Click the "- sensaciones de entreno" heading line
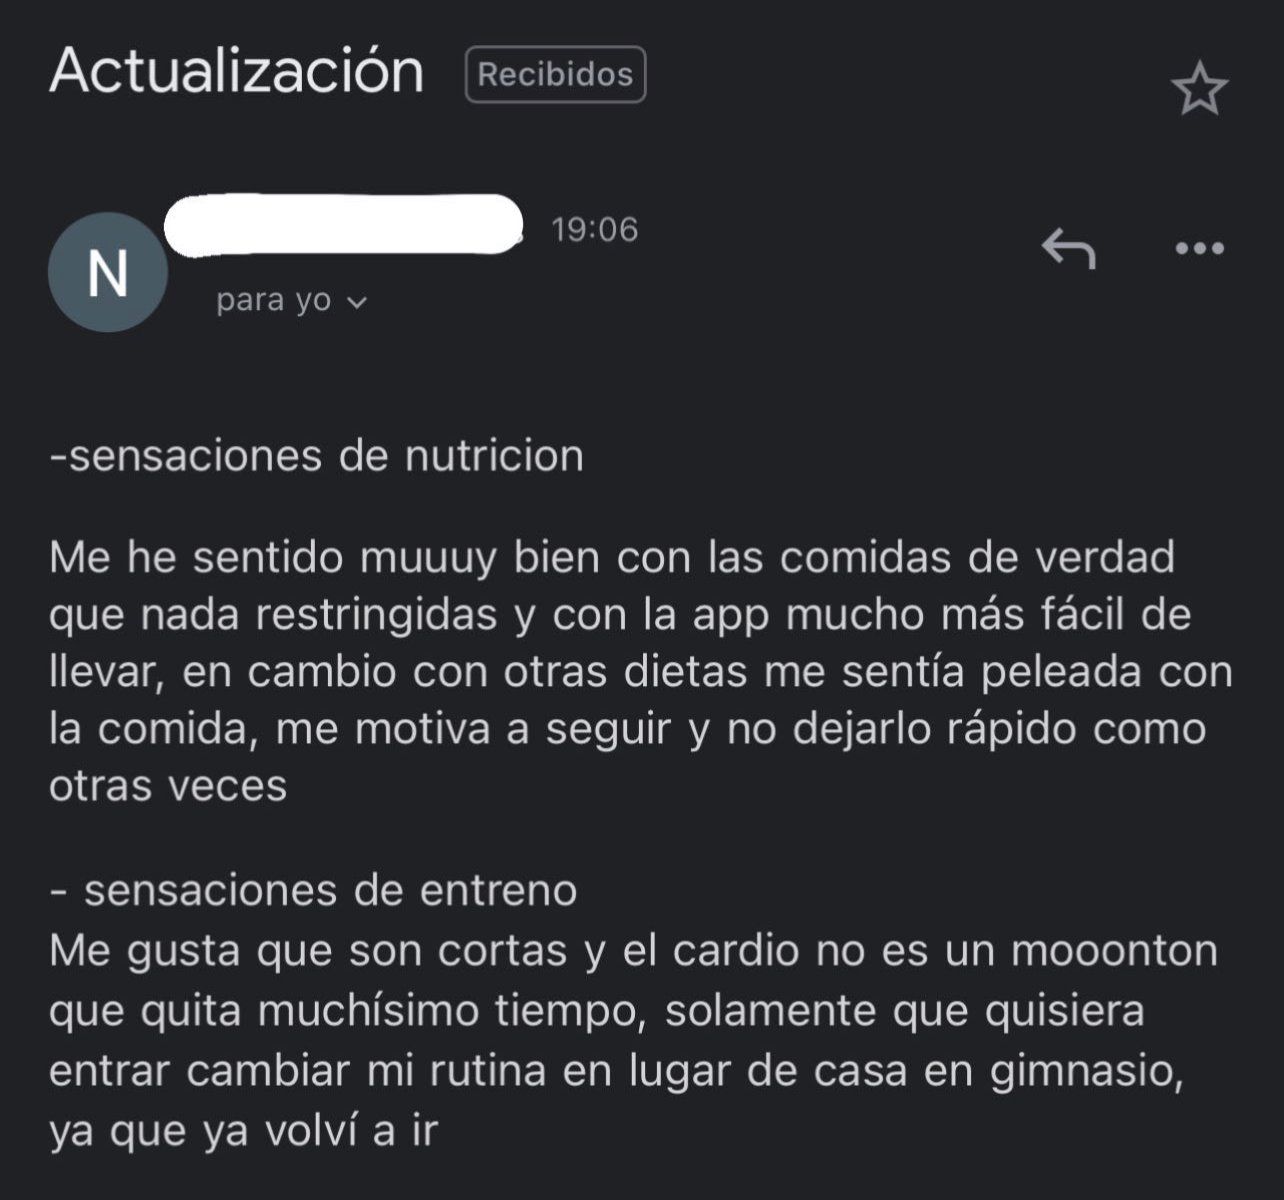Viewport: 1284px width, 1200px height. 313,890
